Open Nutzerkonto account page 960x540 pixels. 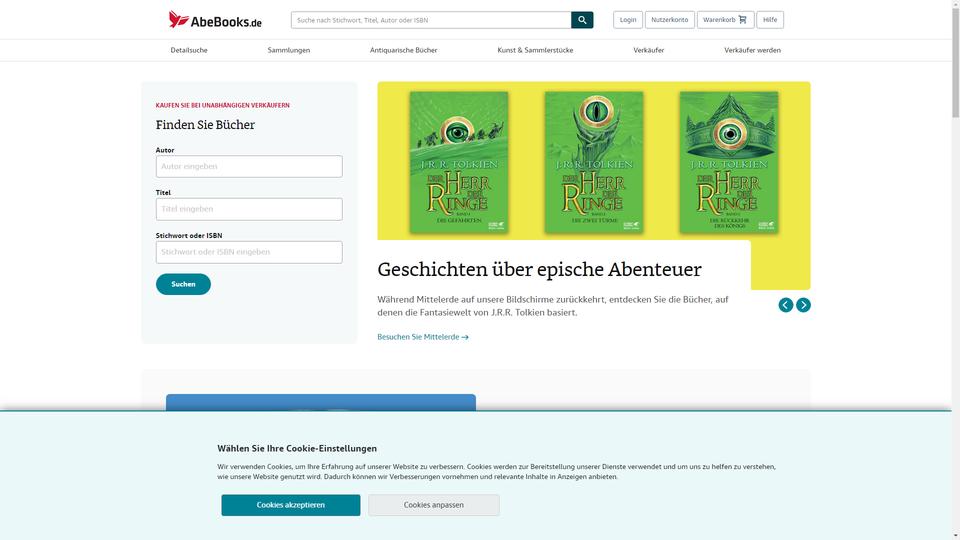coord(669,20)
